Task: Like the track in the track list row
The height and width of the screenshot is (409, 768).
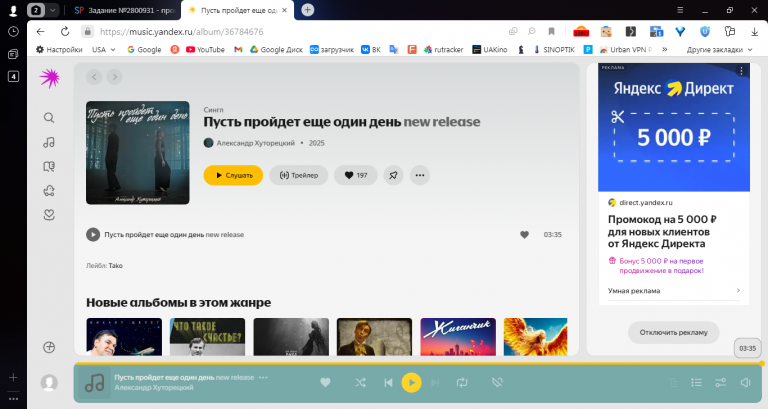Action: coord(525,235)
